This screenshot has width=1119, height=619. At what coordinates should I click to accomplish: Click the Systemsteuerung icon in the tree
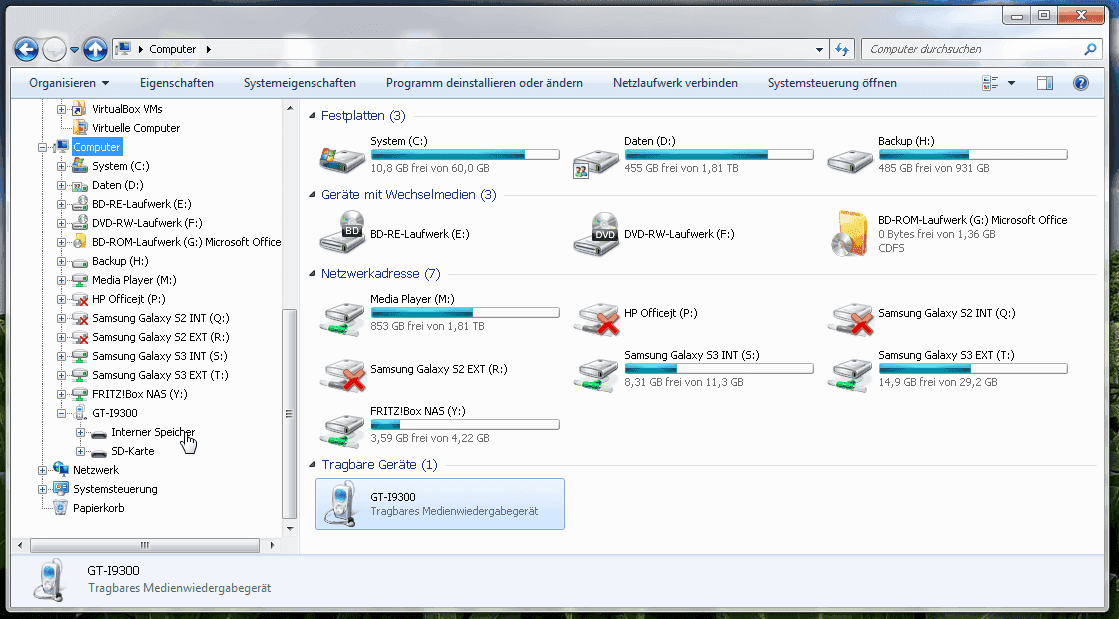62,489
